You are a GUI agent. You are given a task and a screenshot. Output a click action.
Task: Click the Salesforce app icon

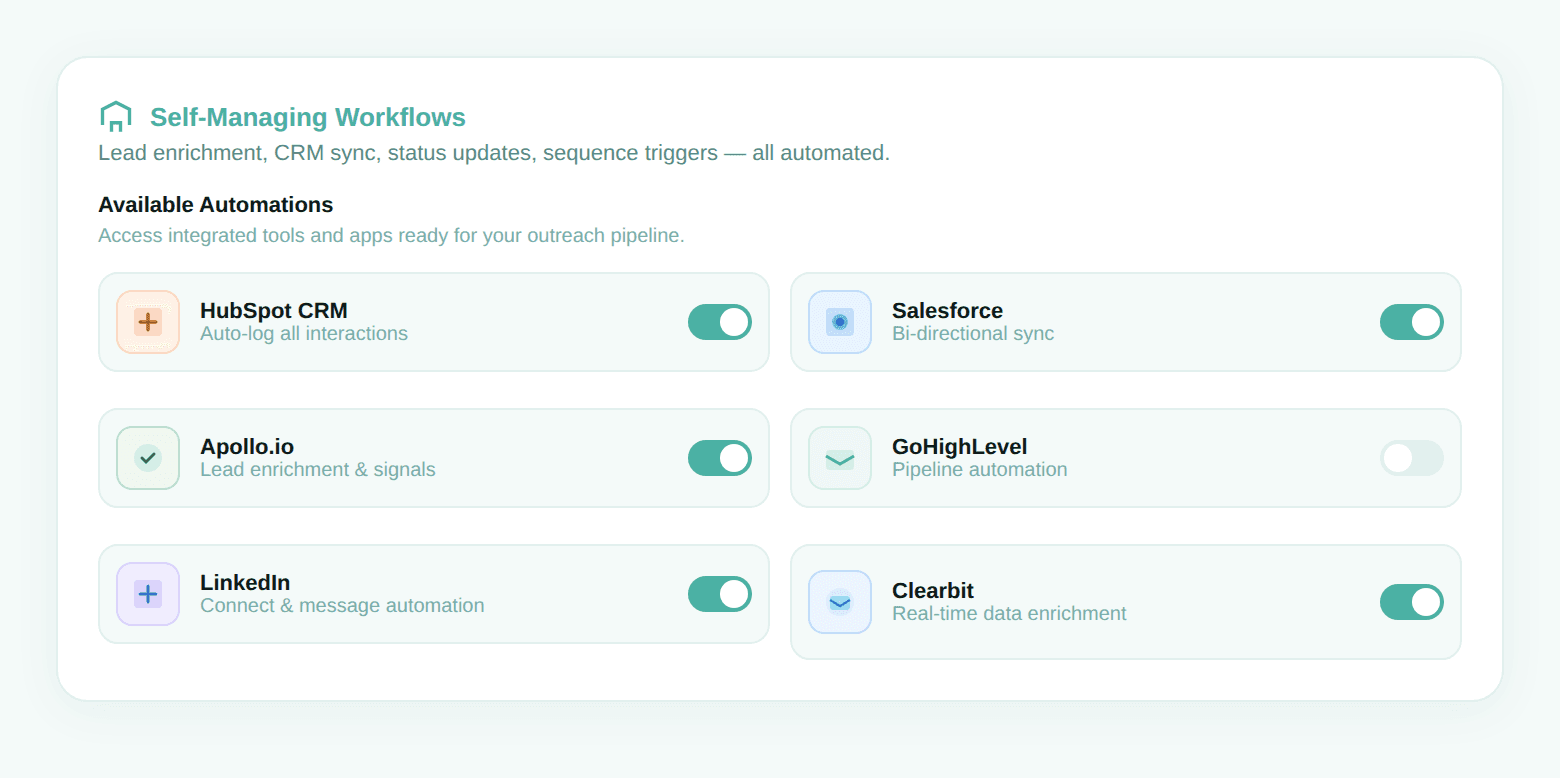coord(839,322)
